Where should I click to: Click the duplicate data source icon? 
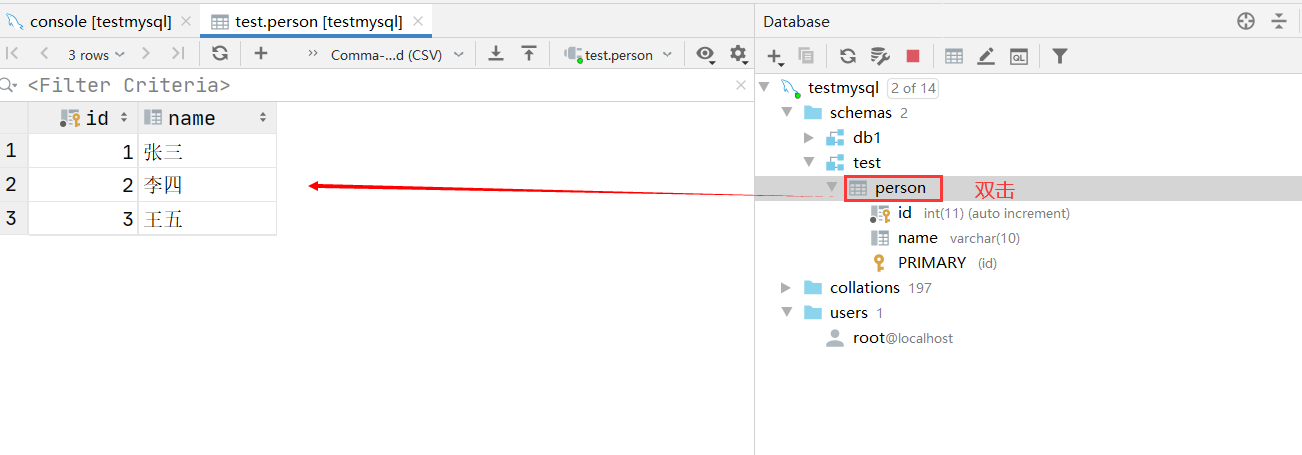coord(806,56)
